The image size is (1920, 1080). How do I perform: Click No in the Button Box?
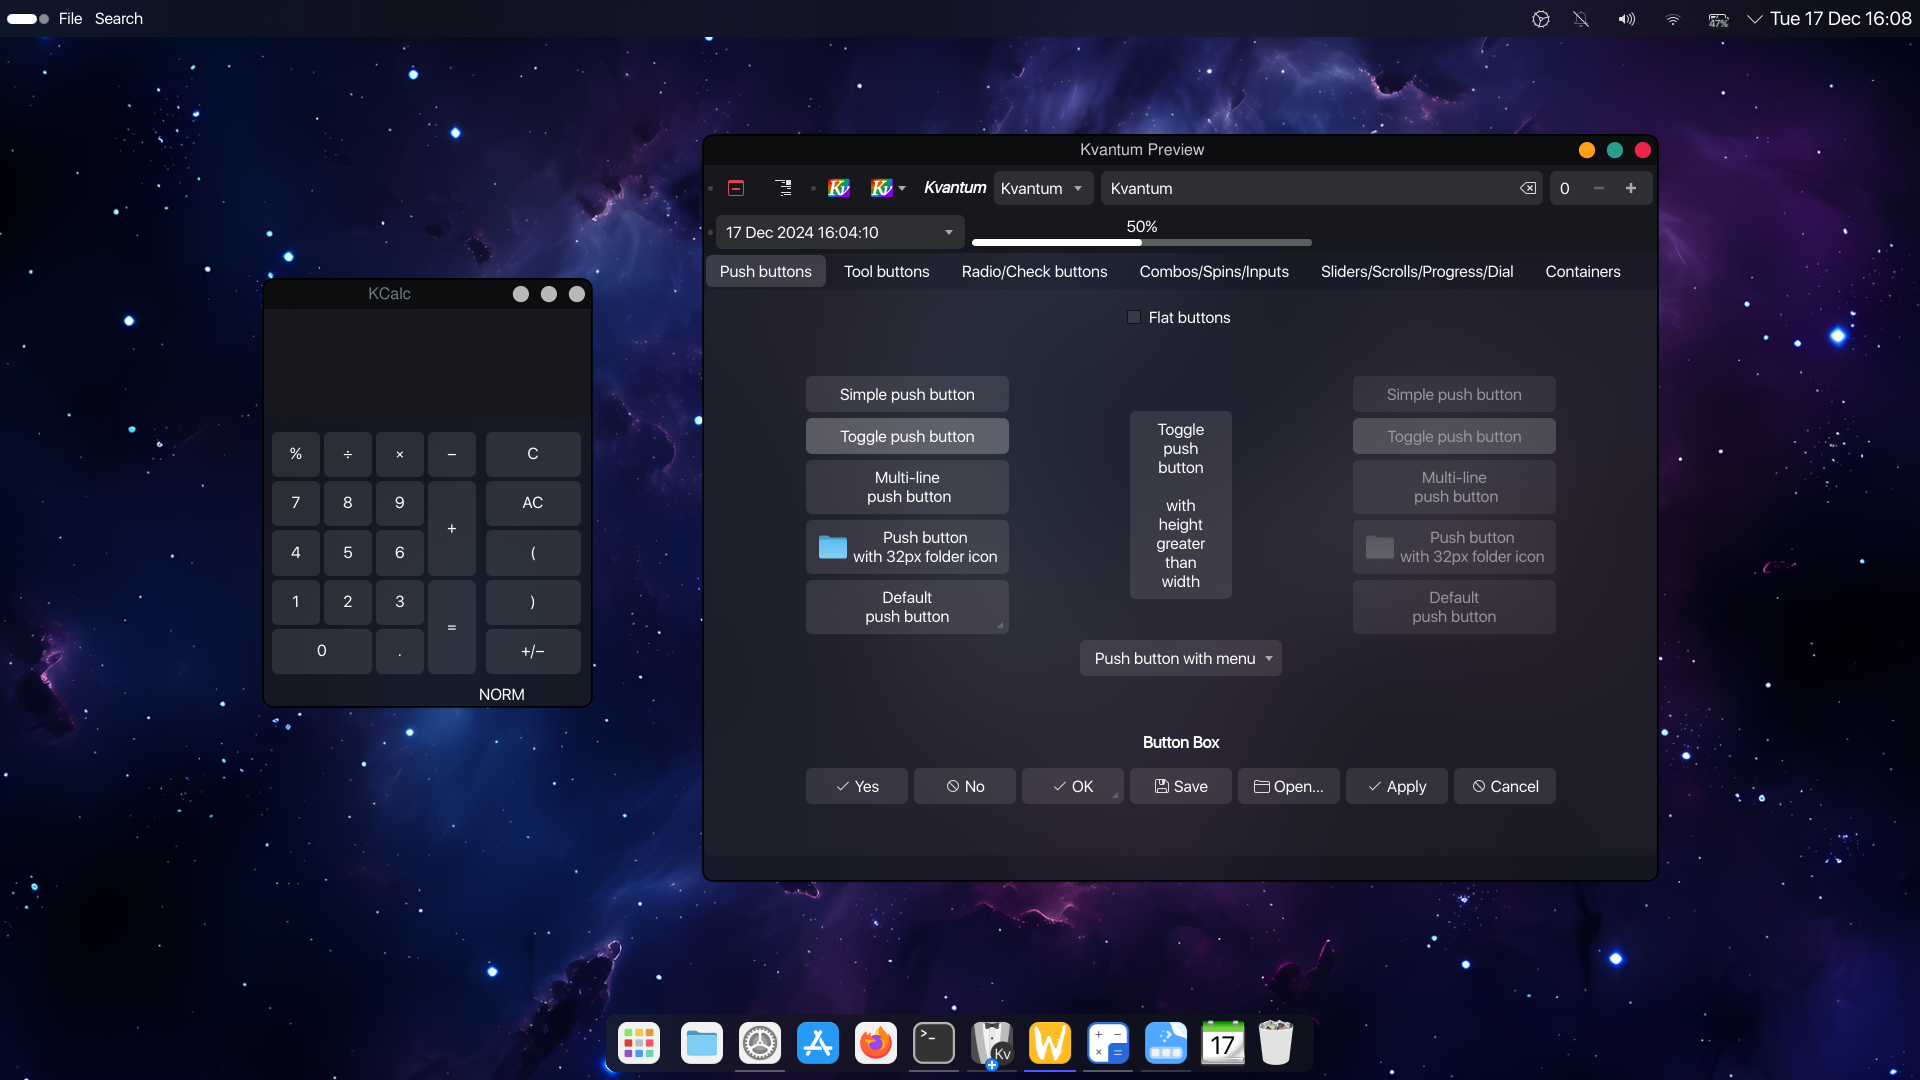coord(965,786)
